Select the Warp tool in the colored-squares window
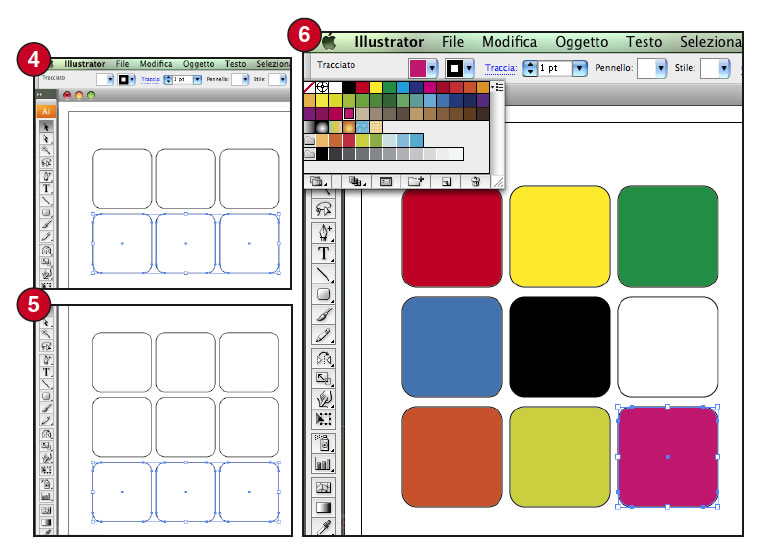This screenshot has height=558, width=761. [323, 399]
